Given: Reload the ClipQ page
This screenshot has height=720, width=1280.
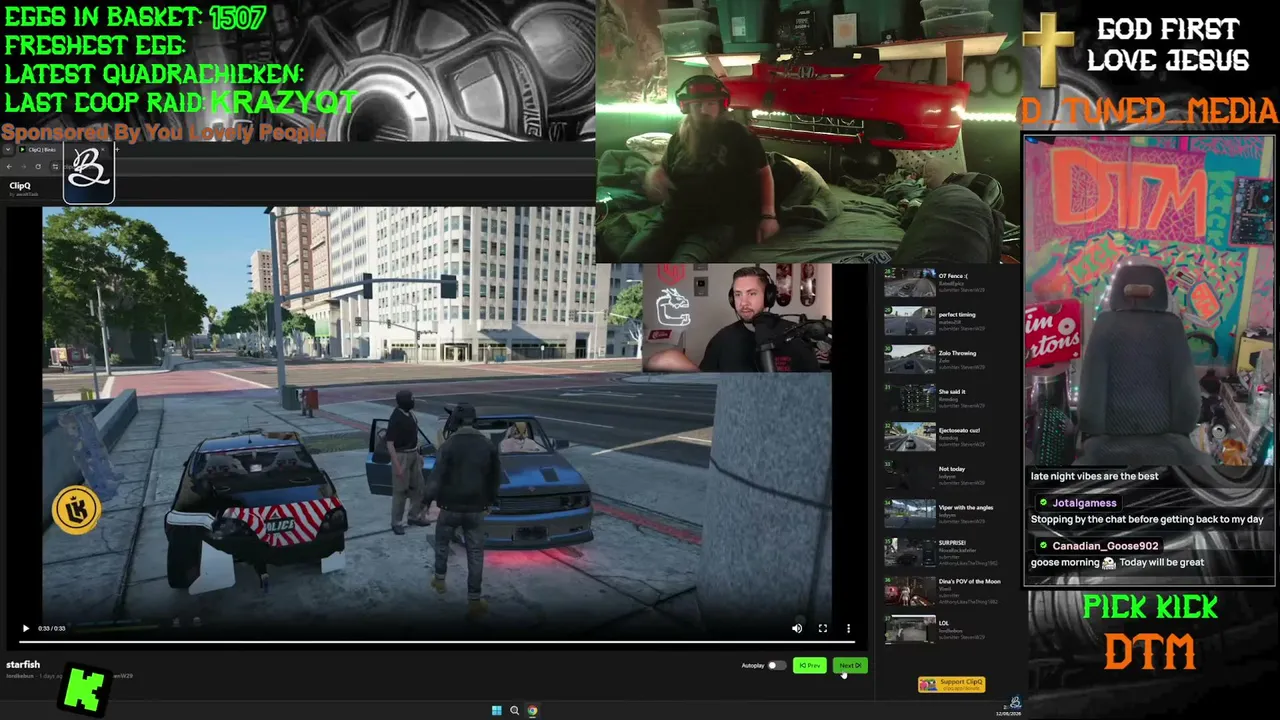Looking at the screenshot, I should point(38,166).
